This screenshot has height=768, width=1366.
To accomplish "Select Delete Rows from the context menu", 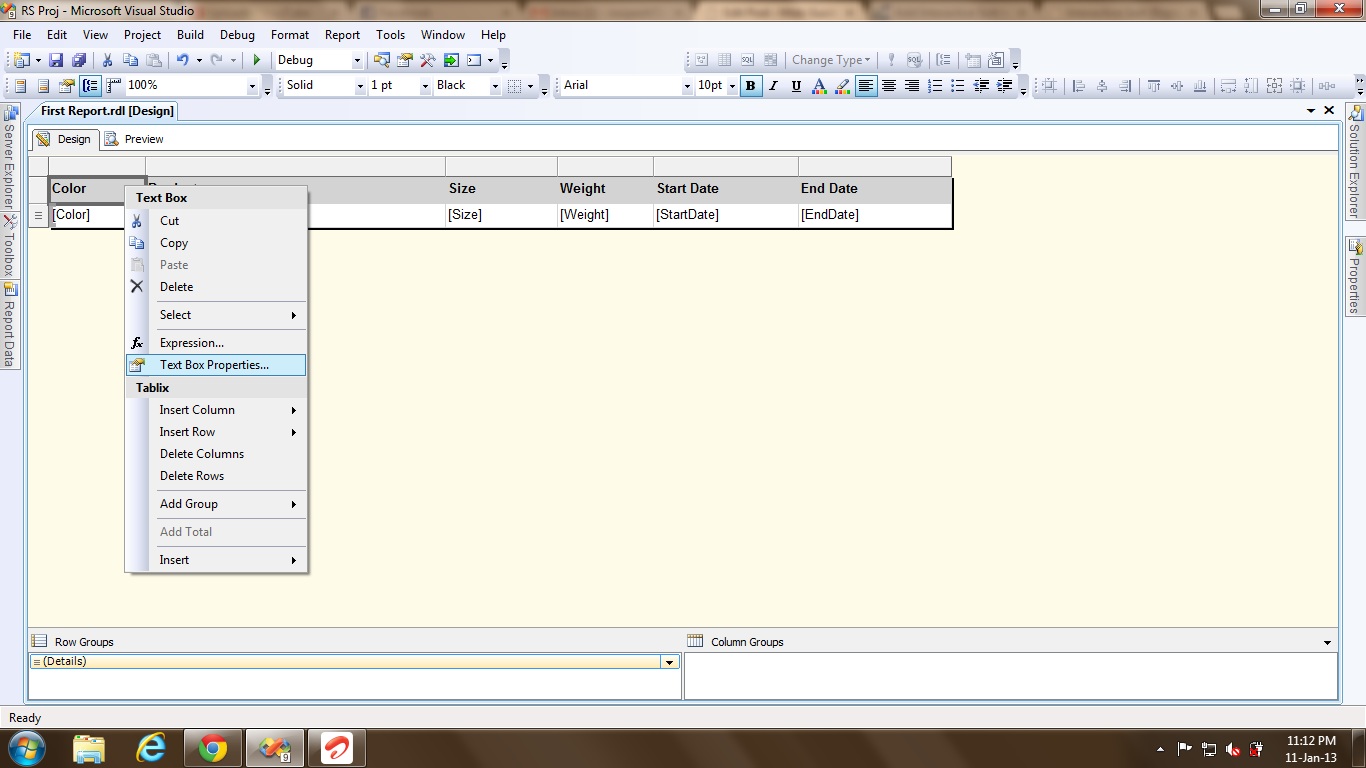I will pos(192,476).
